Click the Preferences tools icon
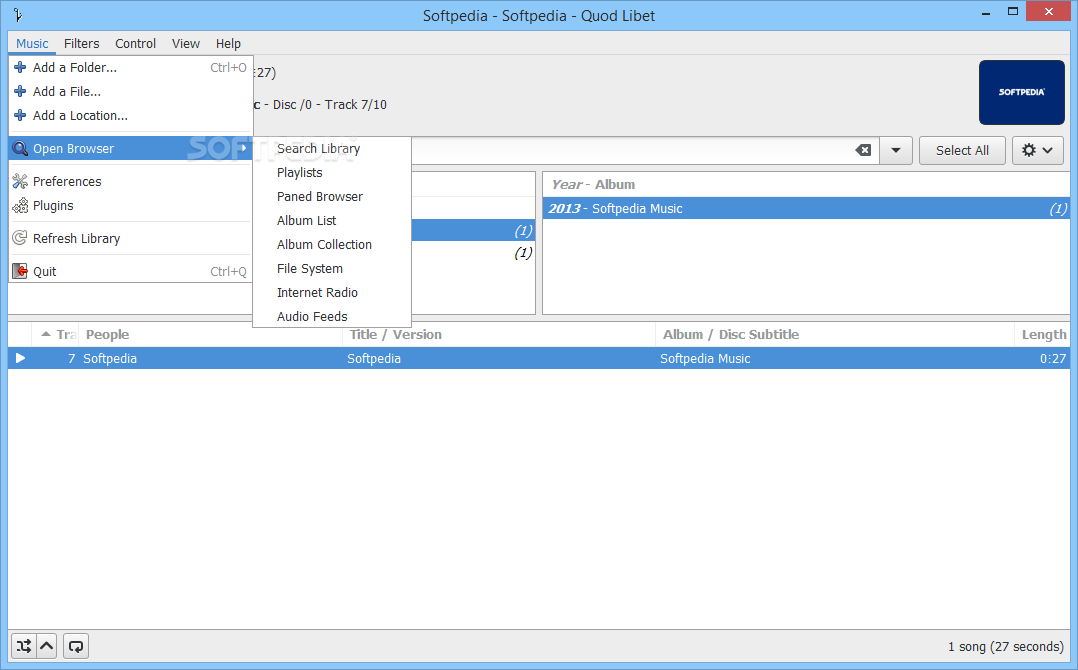 point(20,181)
